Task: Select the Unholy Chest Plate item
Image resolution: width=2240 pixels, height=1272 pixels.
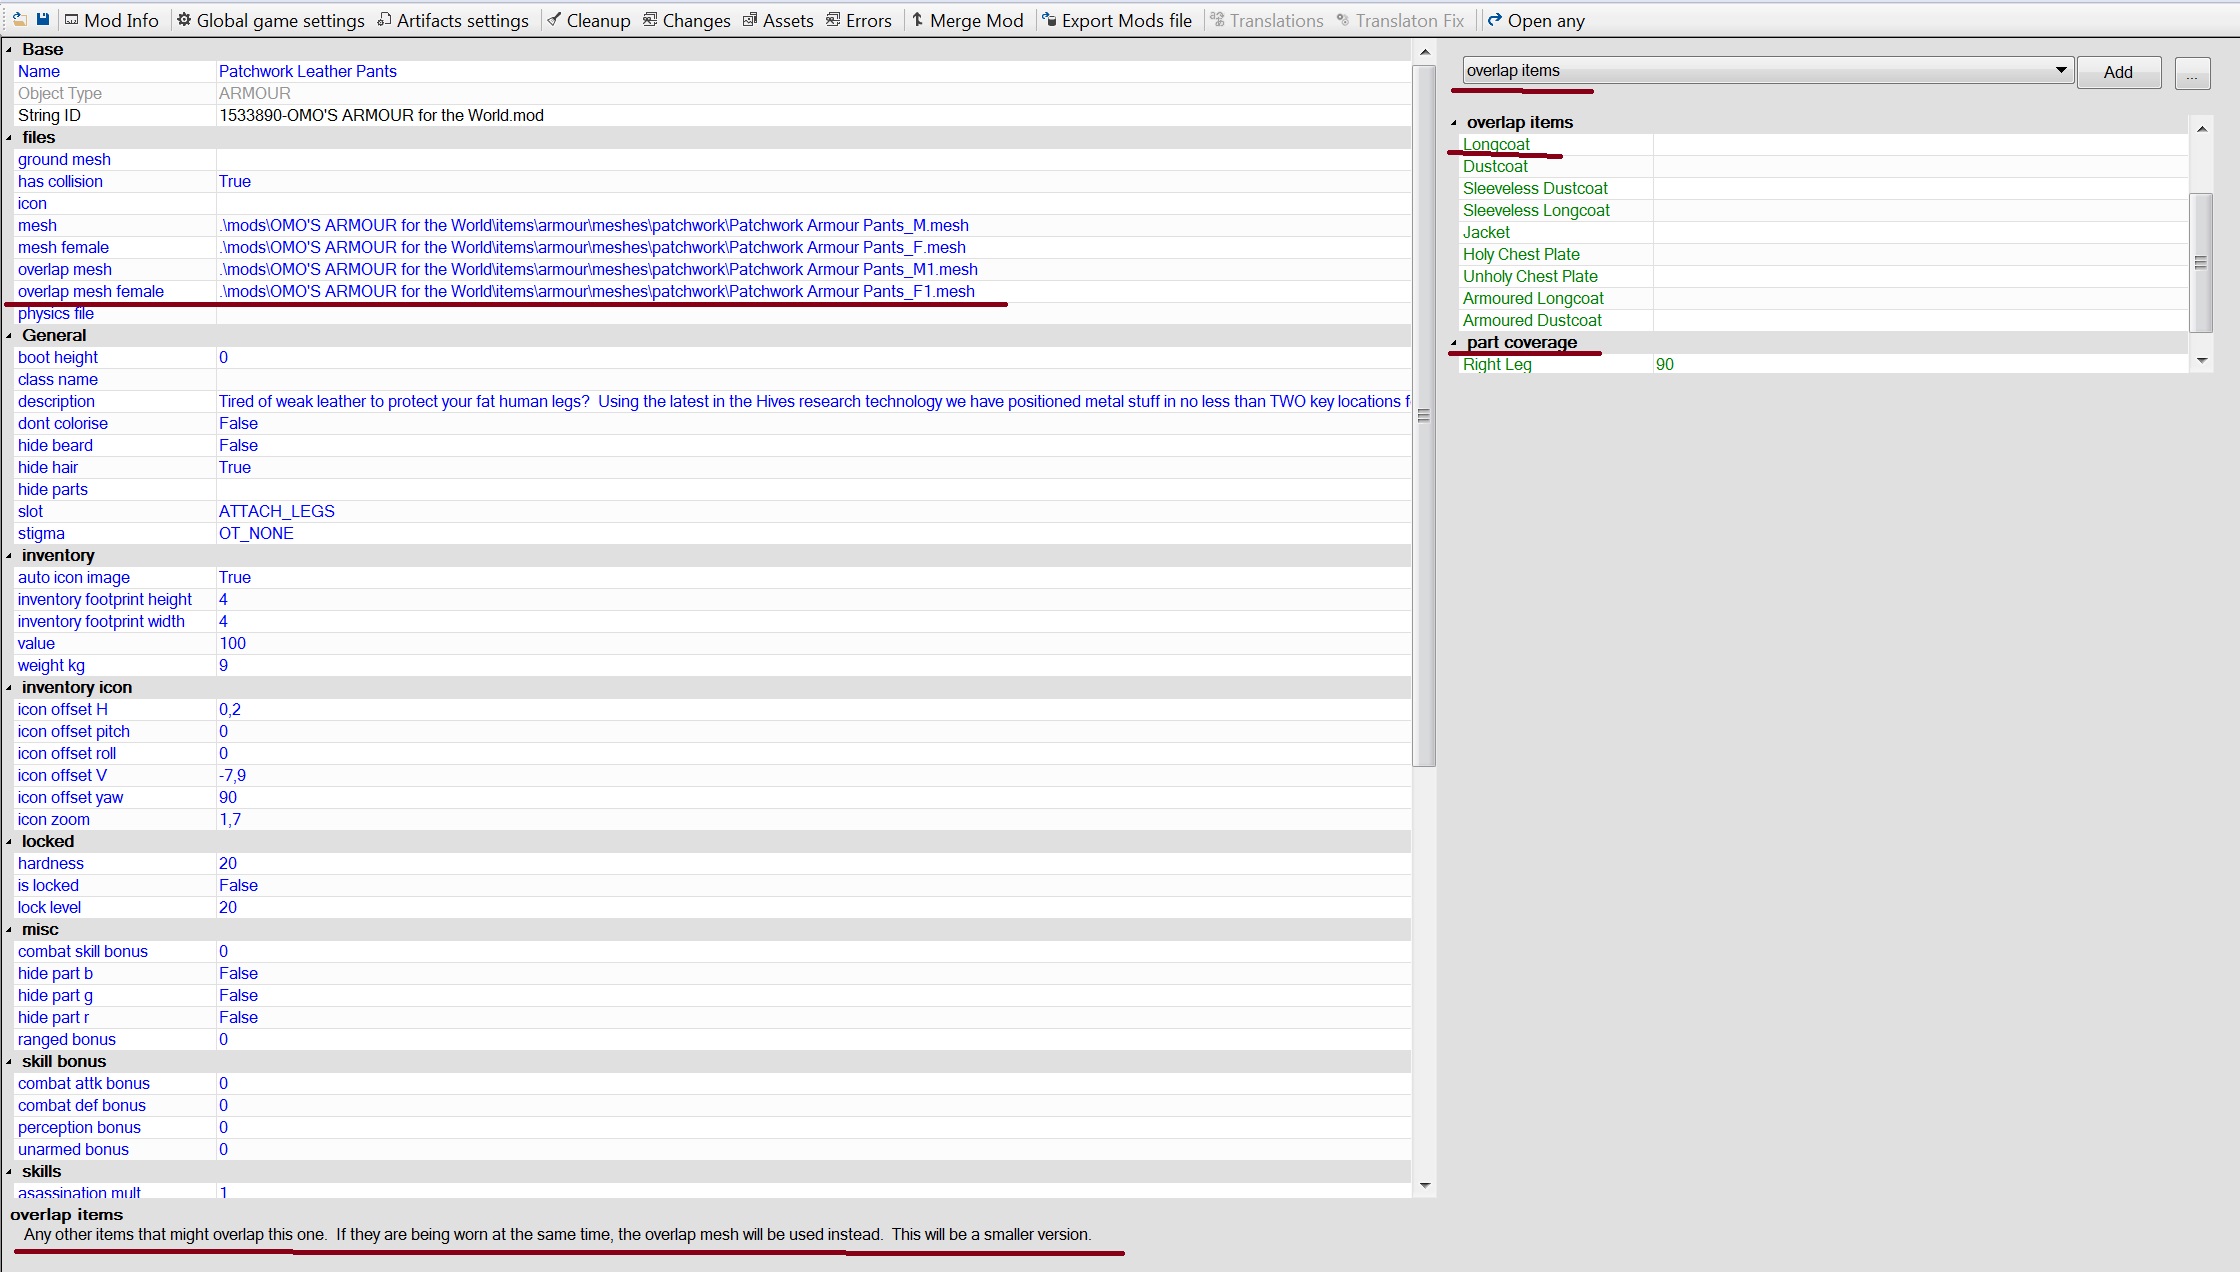Action: pos(1530,276)
